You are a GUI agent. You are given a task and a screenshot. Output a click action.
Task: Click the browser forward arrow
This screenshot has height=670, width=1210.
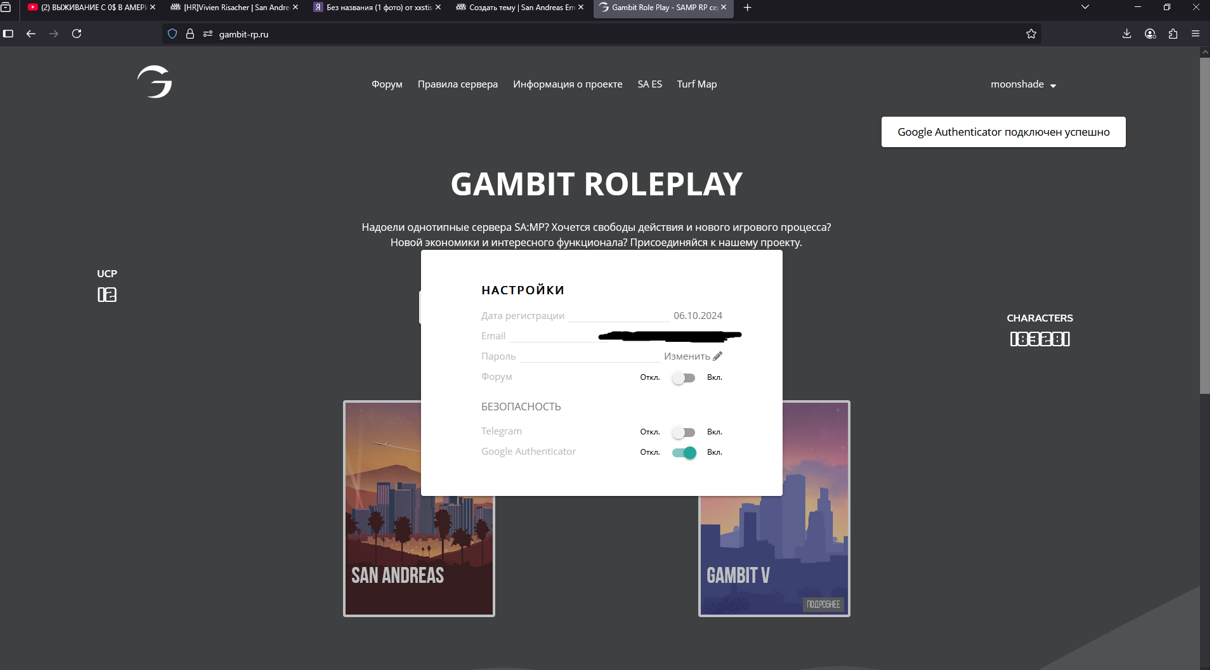tap(54, 34)
